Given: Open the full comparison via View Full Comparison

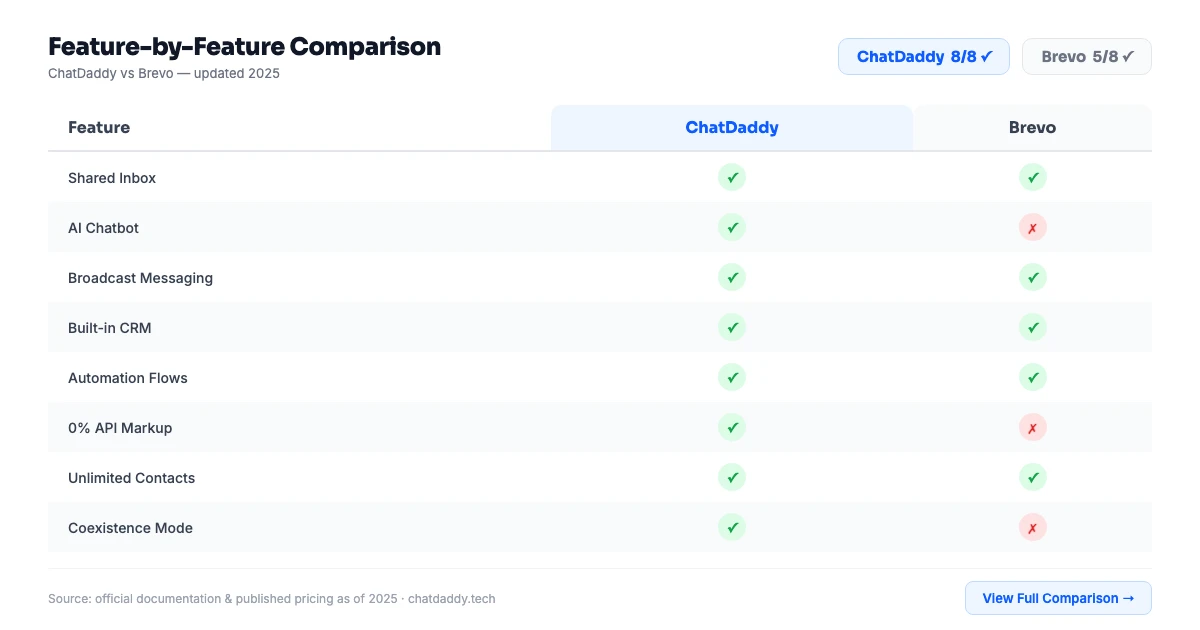Looking at the screenshot, I should tap(1058, 598).
